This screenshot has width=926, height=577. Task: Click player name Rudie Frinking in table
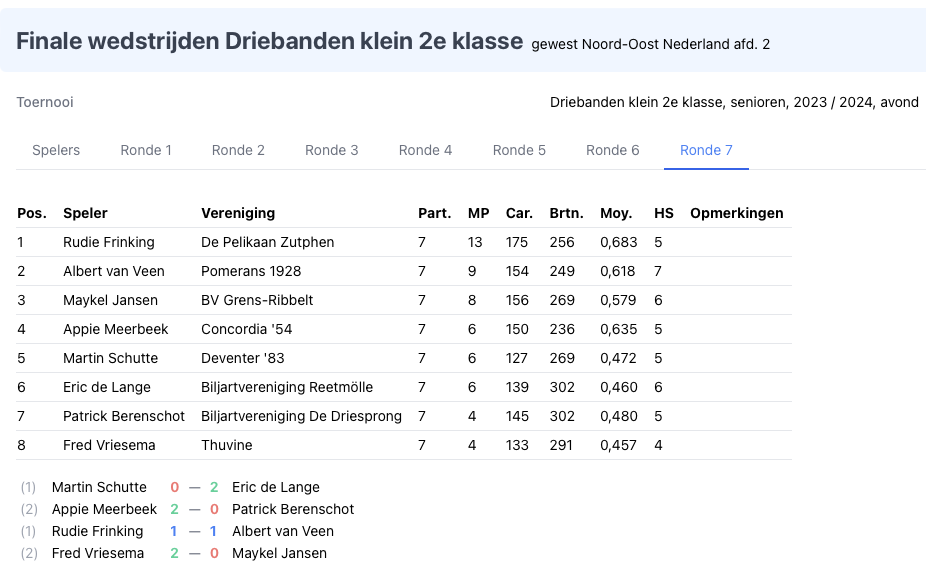109,242
